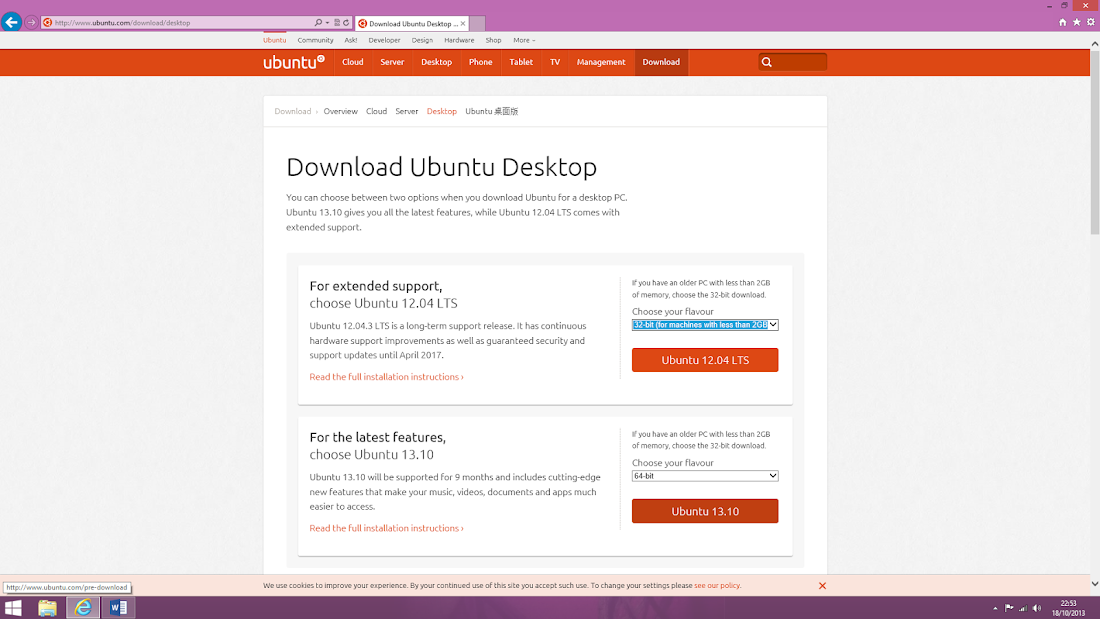This screenshot has width=1100, height=619.
Task: Open Microsoft Word from the taskbar
Action: coord(118,608)
